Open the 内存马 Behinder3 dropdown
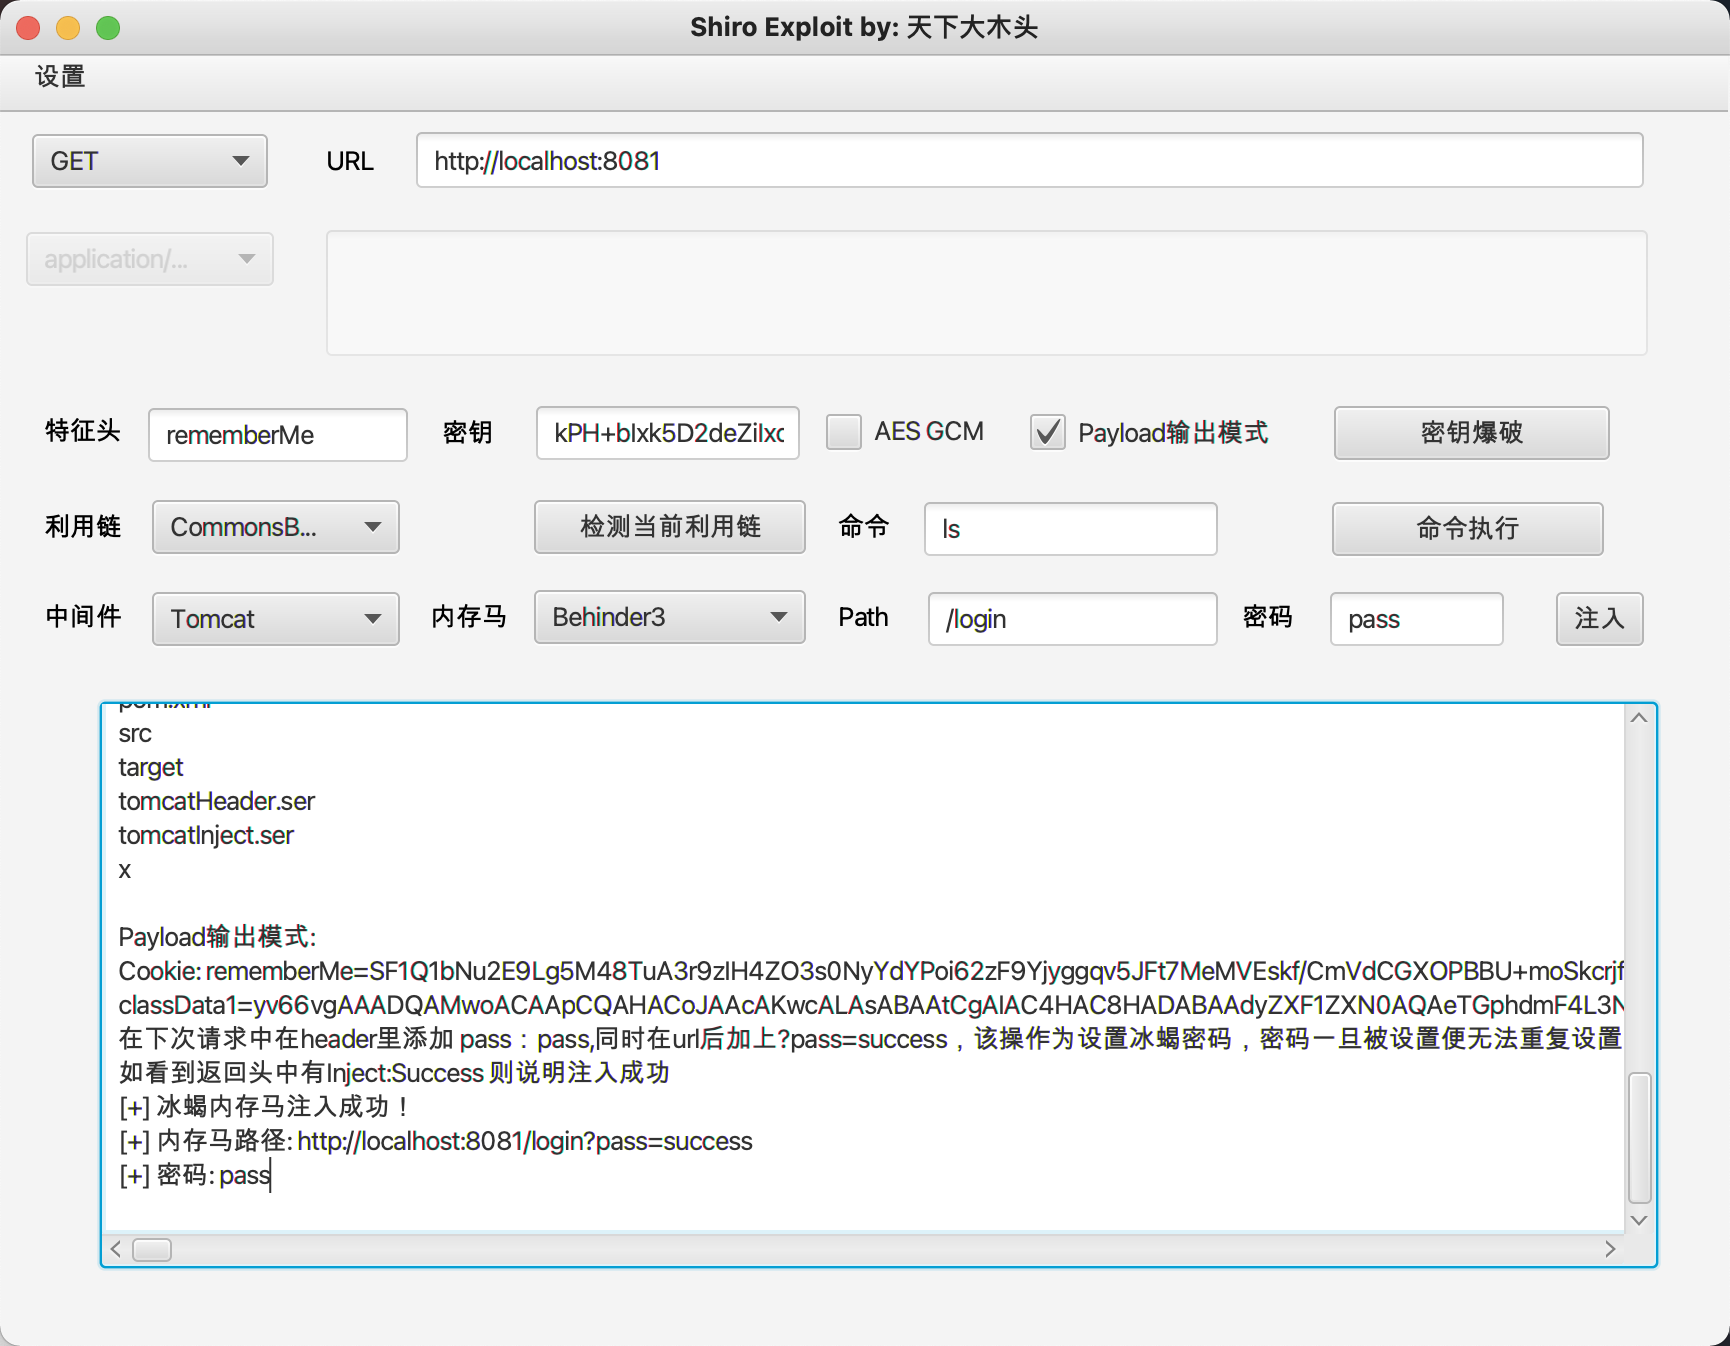 coord(670,617)
